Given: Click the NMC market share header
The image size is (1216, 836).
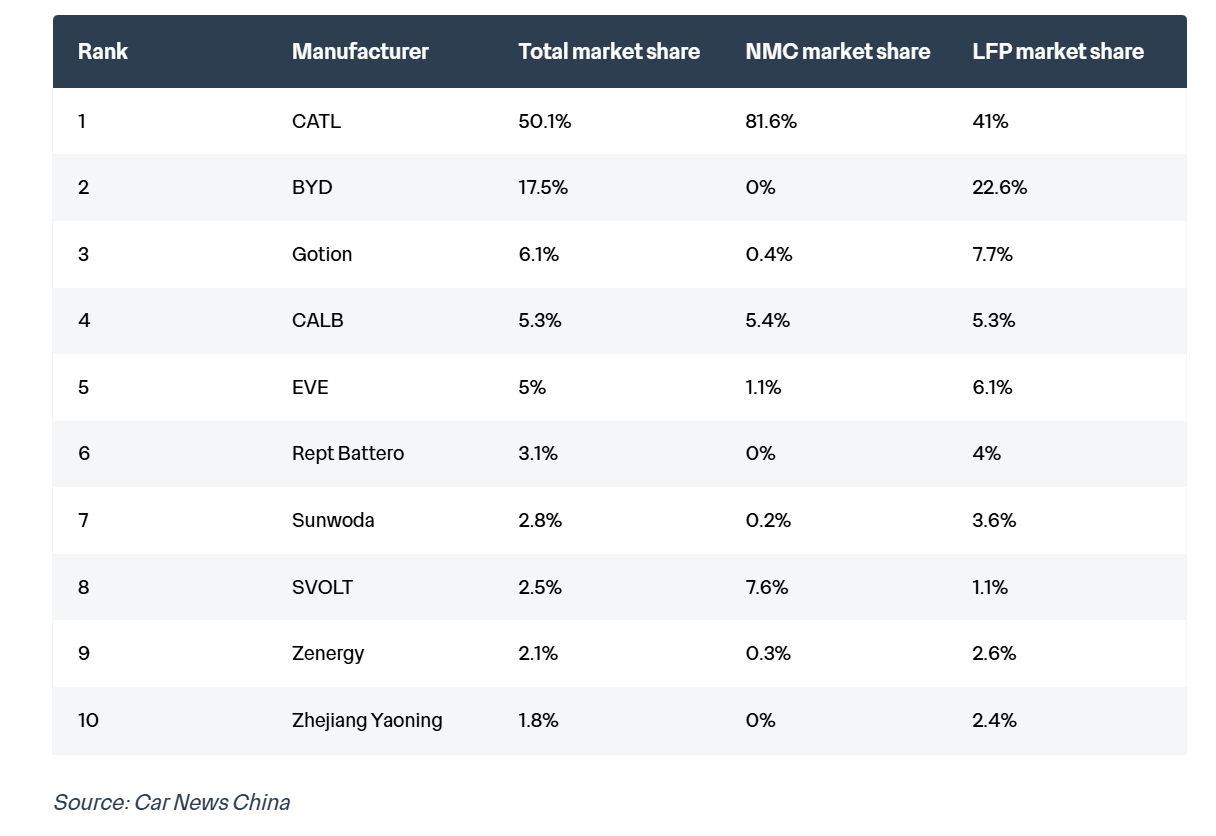Looking at the screenshot, I should click(x=837, y=51).
